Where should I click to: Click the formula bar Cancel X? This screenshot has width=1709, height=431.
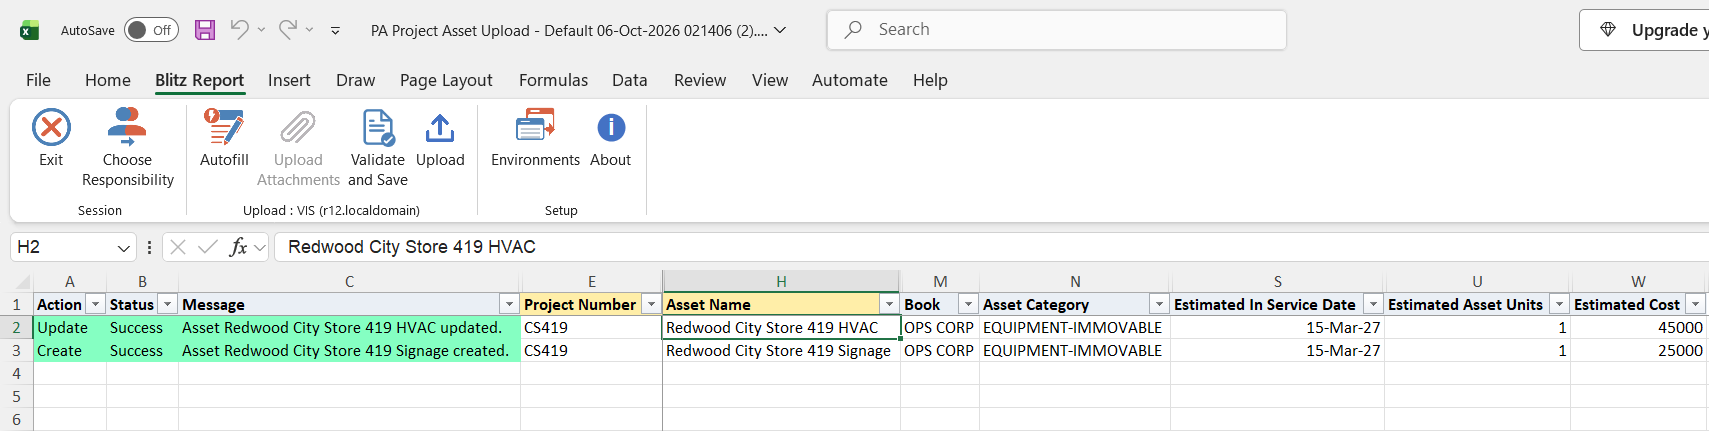[178, 247]
